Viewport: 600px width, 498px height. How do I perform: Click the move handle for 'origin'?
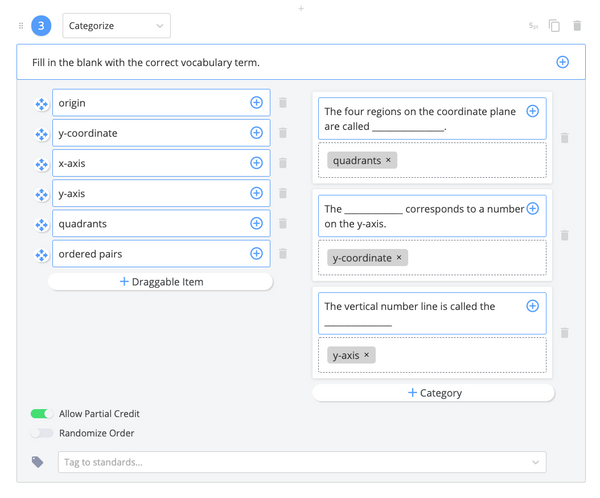point(41,104)
